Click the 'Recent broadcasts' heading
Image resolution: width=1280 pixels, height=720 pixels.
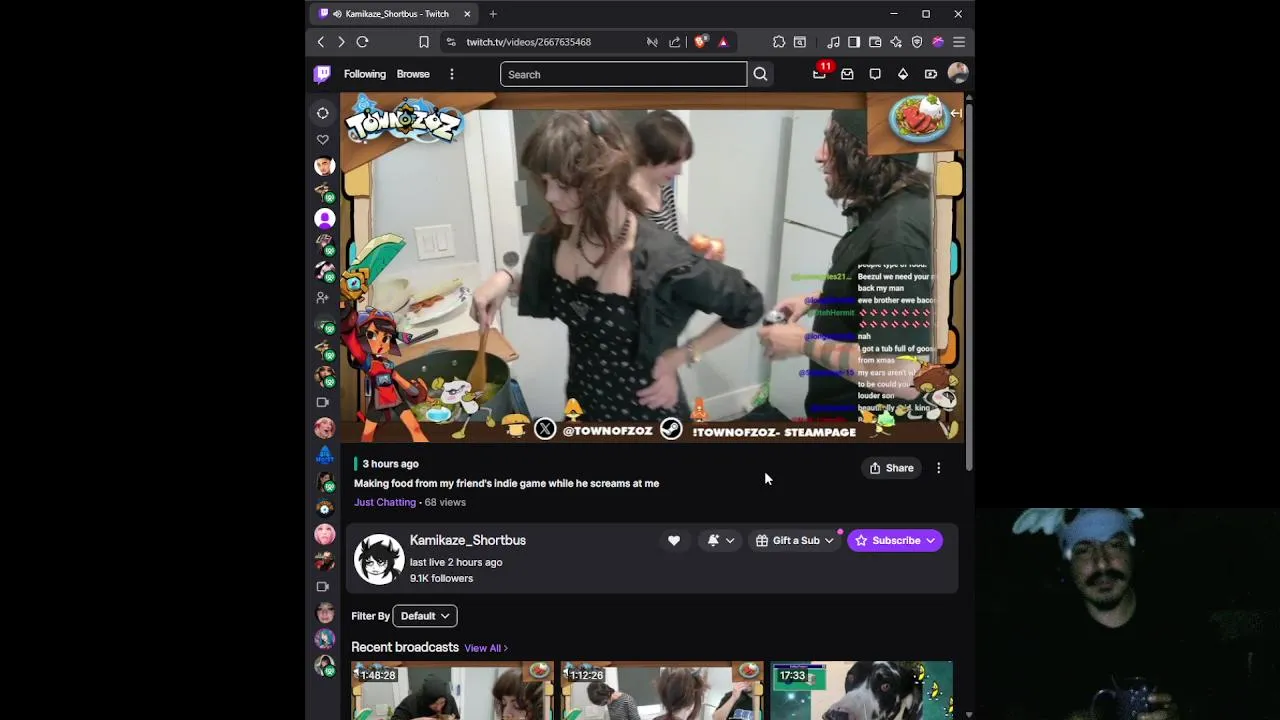click(x=405, y=647)
